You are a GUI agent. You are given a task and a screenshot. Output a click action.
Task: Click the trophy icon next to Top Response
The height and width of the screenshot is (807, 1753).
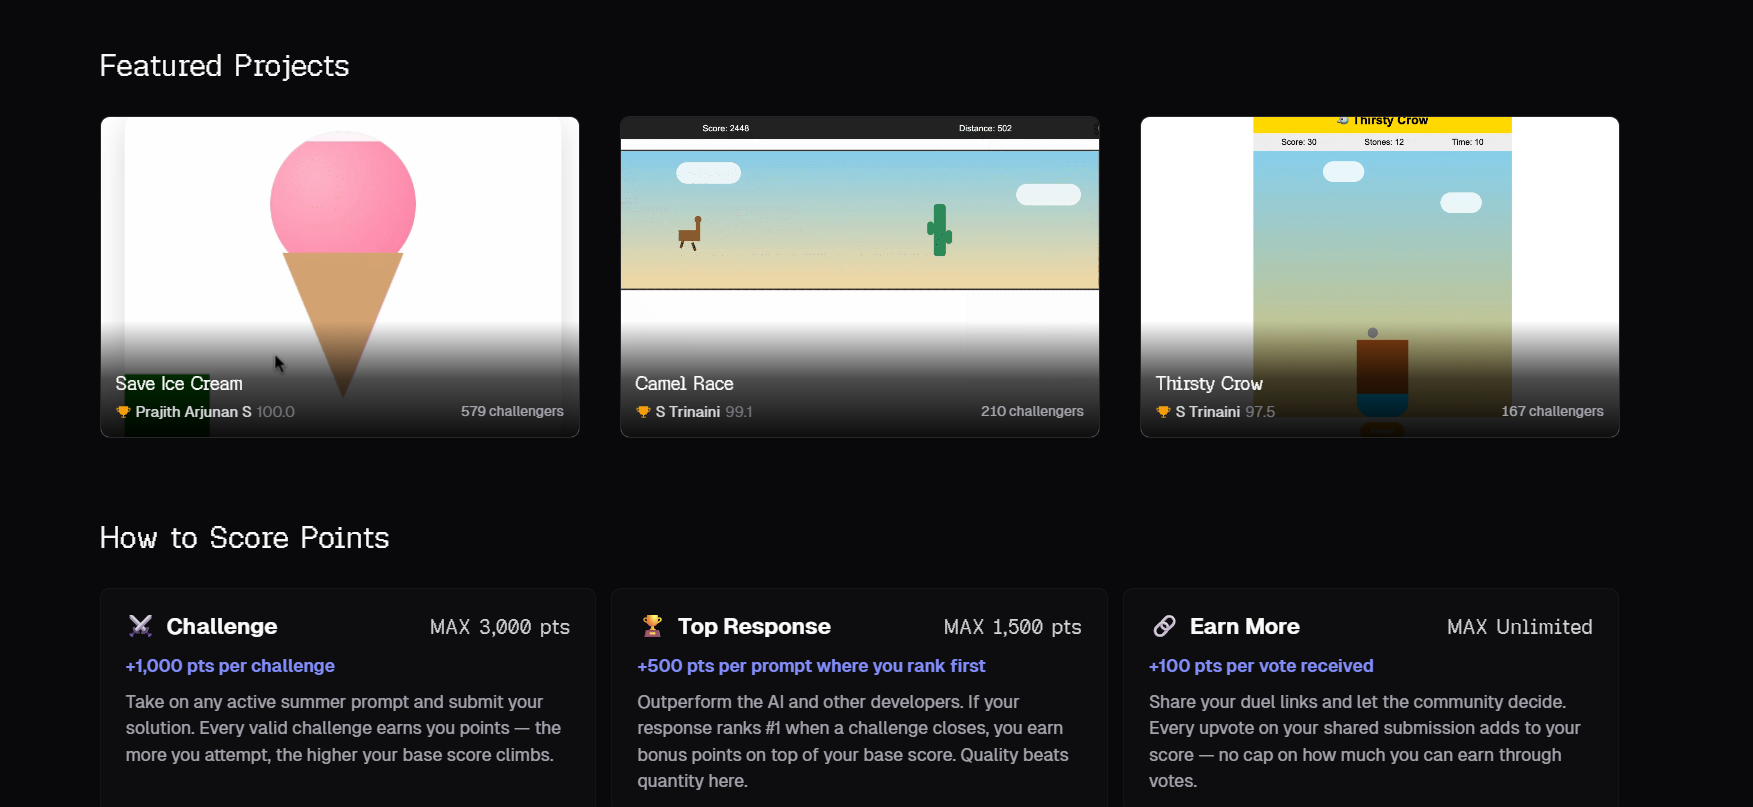tap(652, 626)
